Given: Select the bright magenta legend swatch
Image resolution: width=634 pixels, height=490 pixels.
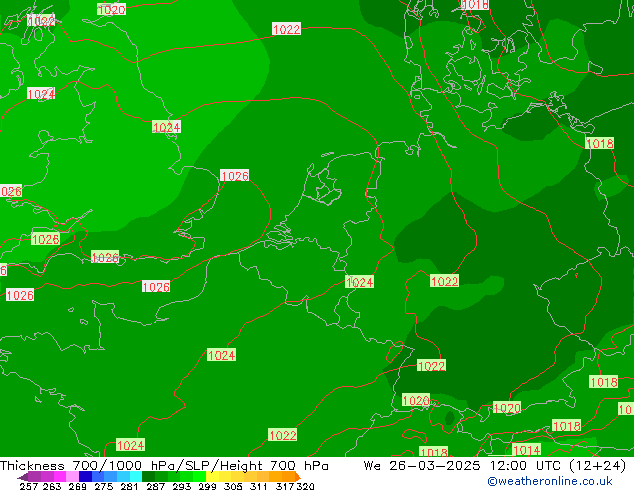Looking at the screenshot, I should click(60, 477).
